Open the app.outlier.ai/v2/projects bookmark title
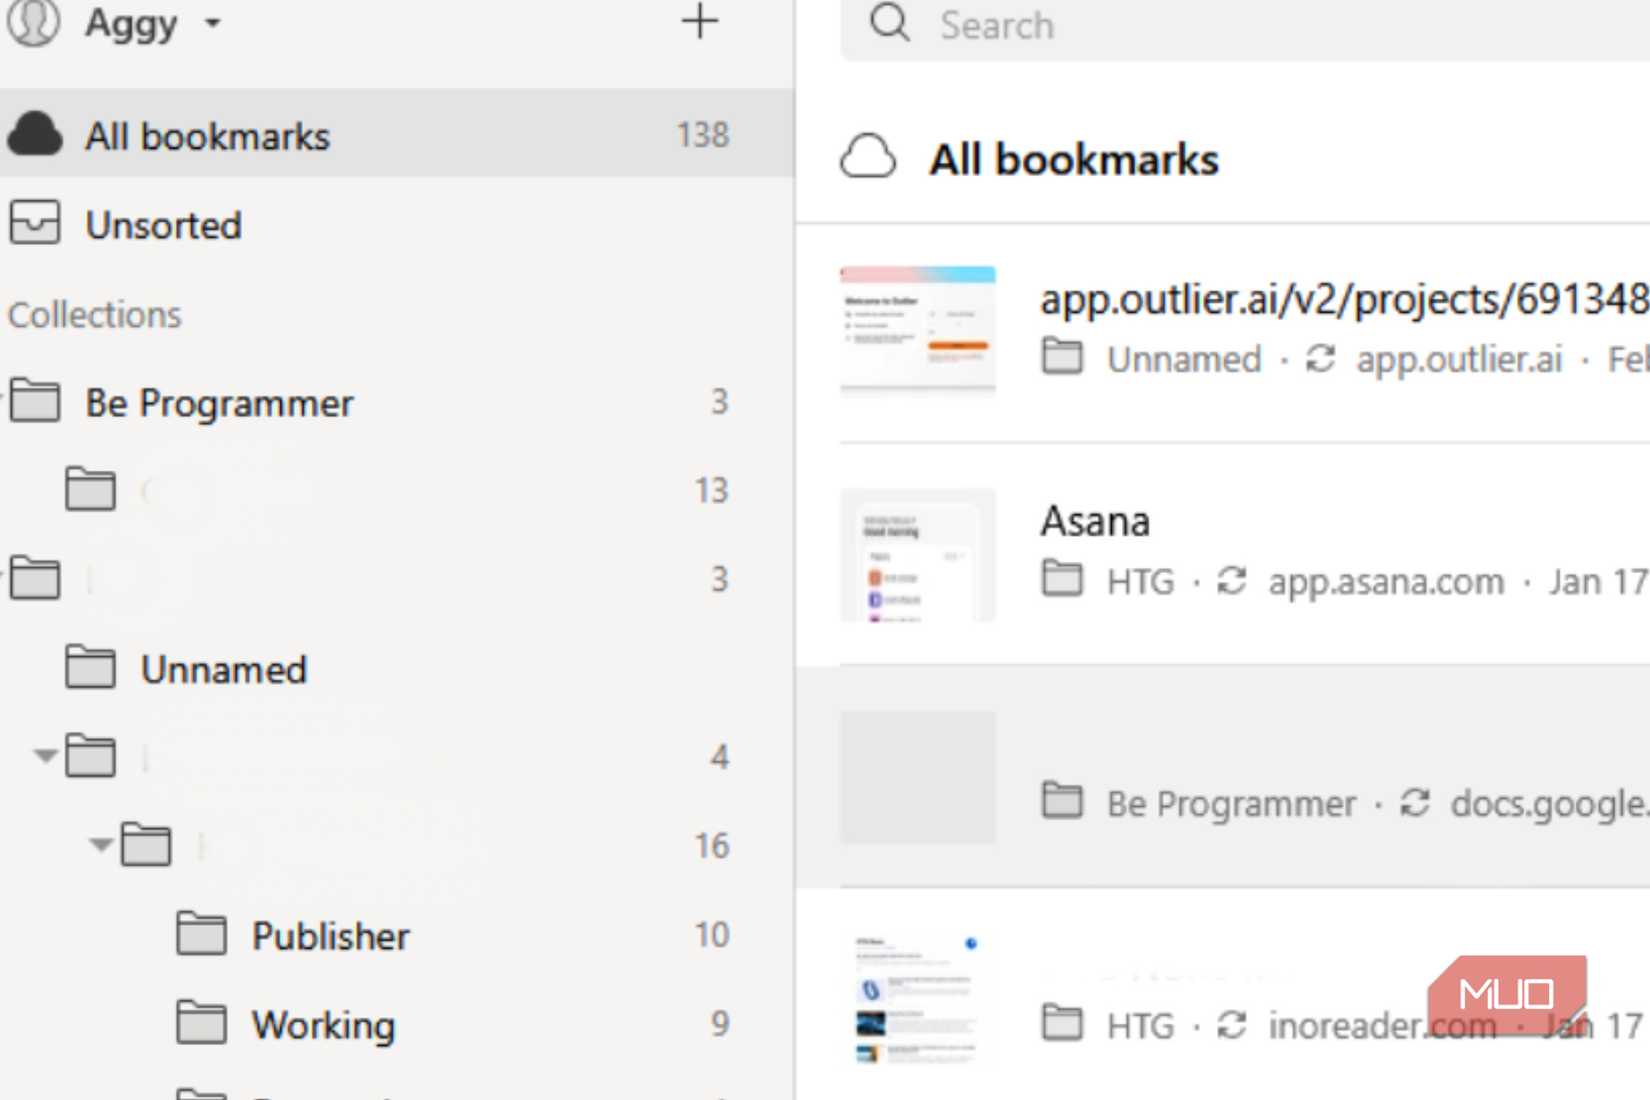The width and height of the screenshot is (1650, 1100). pyautogui.click(x=1345, y=299)
